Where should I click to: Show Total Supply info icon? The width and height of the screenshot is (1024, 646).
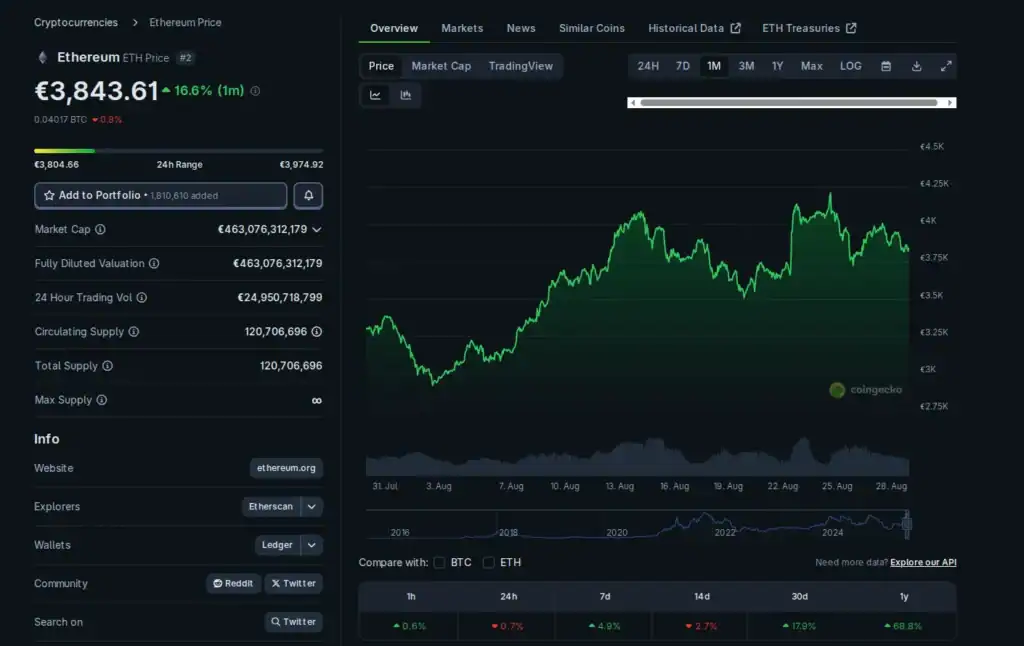pyautogui.click(x=108, y=366)
